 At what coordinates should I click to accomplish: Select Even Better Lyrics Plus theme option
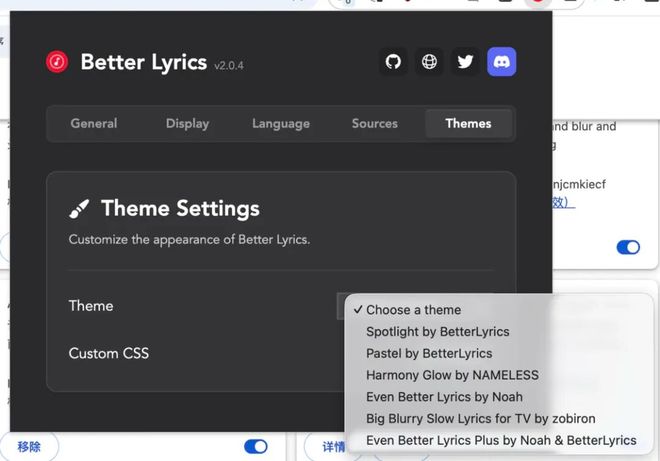tap(501, 440)
